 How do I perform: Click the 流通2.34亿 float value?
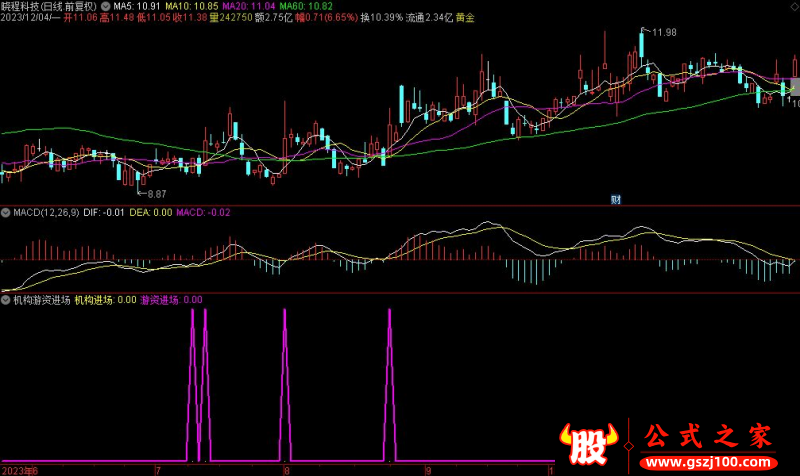[429, 18]
